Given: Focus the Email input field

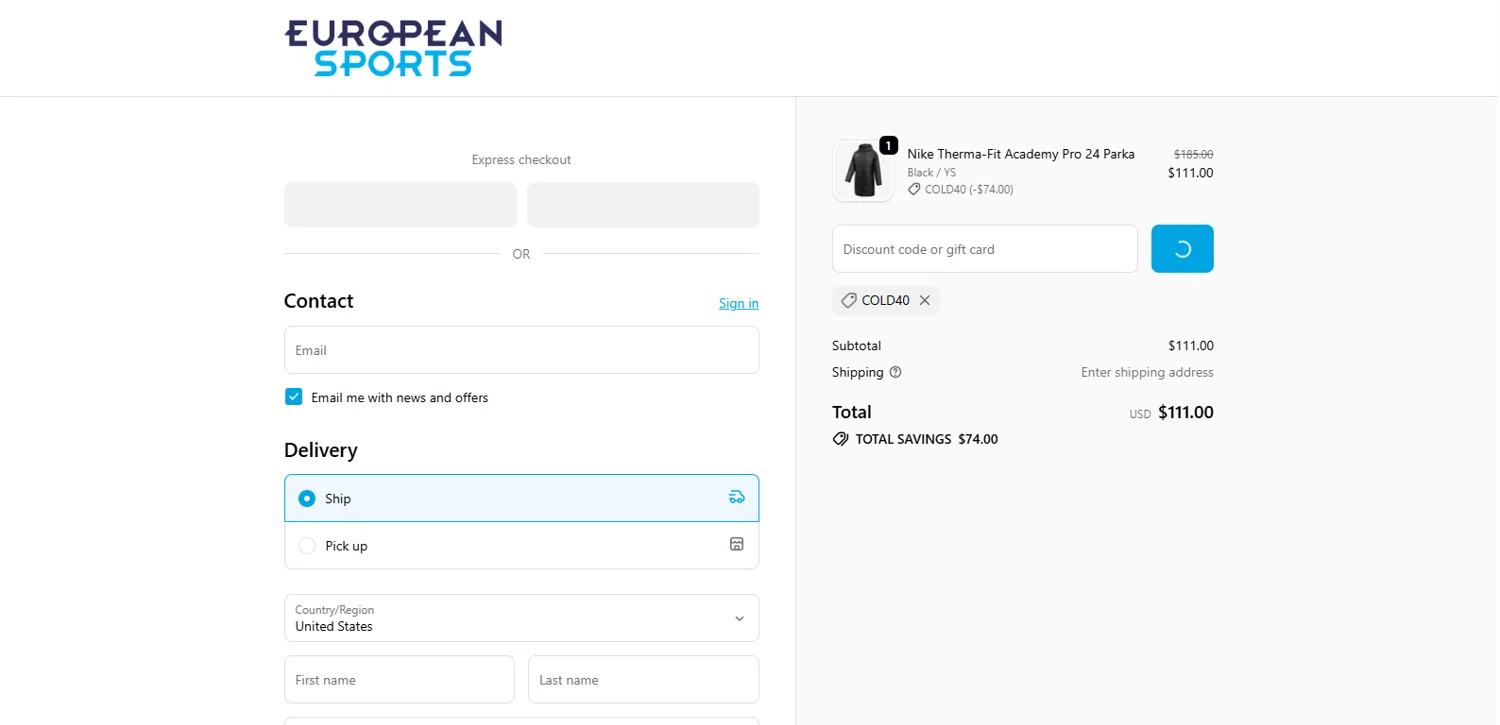Looking at the screenshot, I should [x=521, y=350].
